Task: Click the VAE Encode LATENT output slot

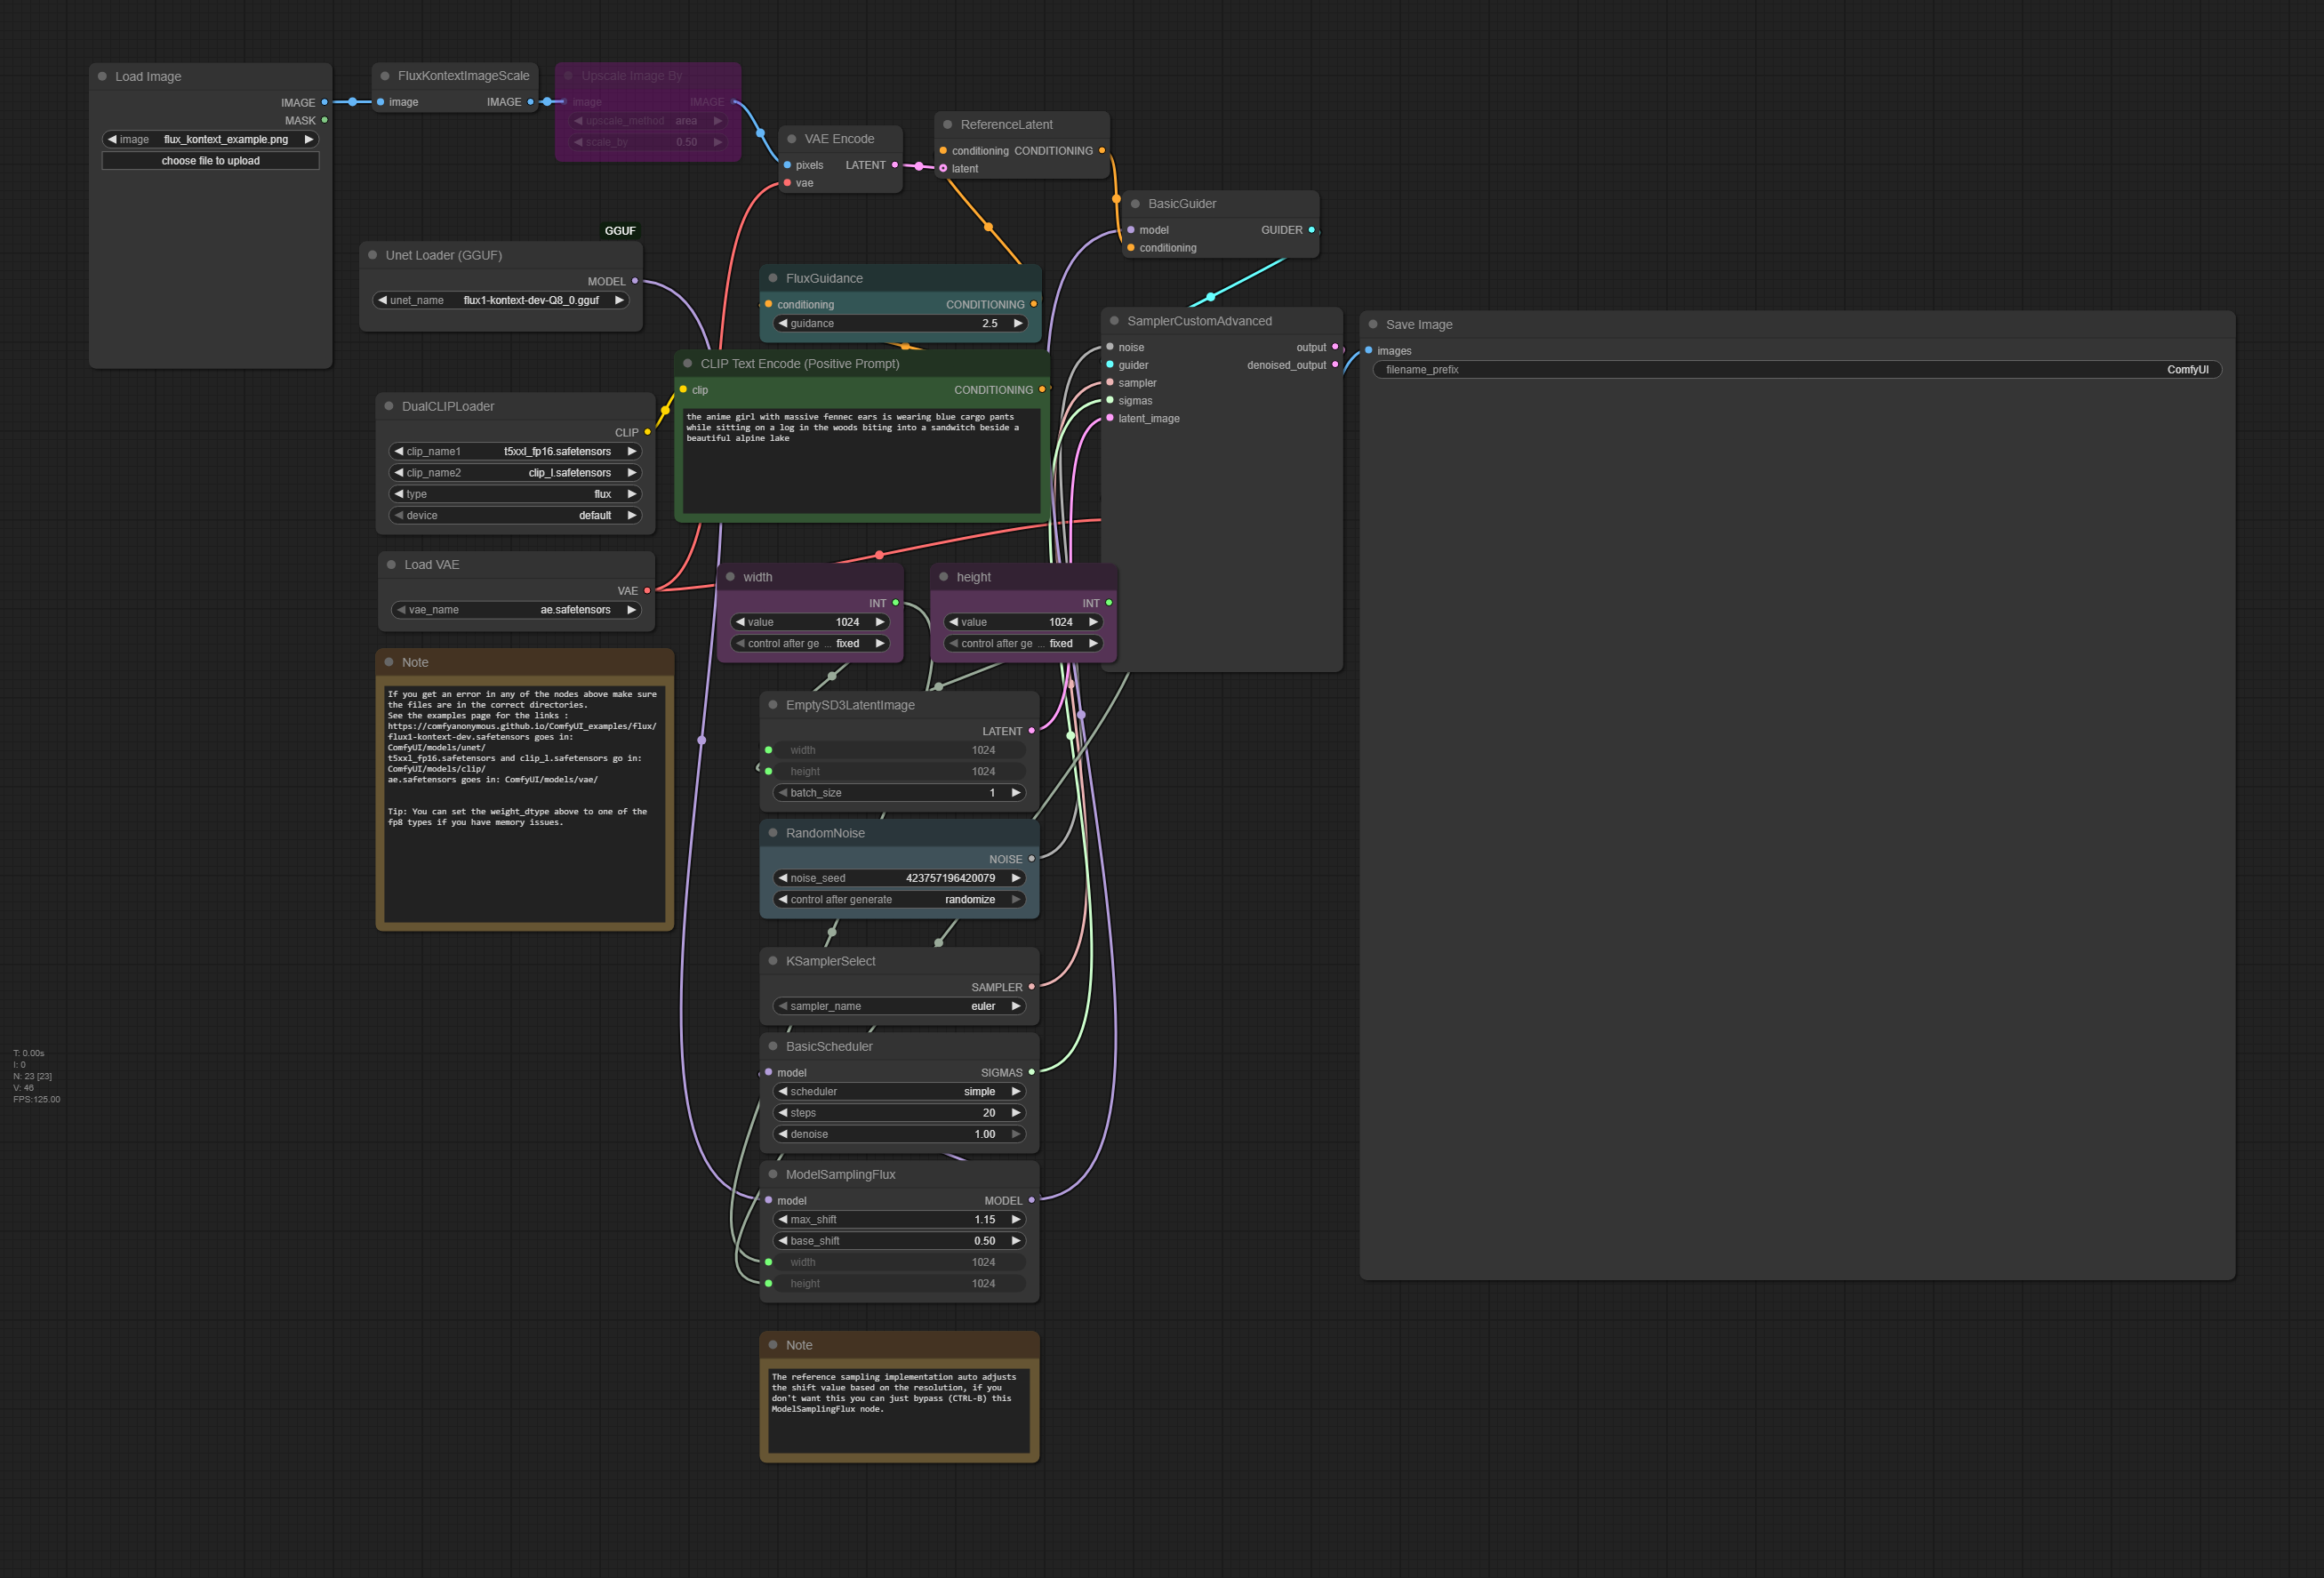Action: (x=895, y=165)
